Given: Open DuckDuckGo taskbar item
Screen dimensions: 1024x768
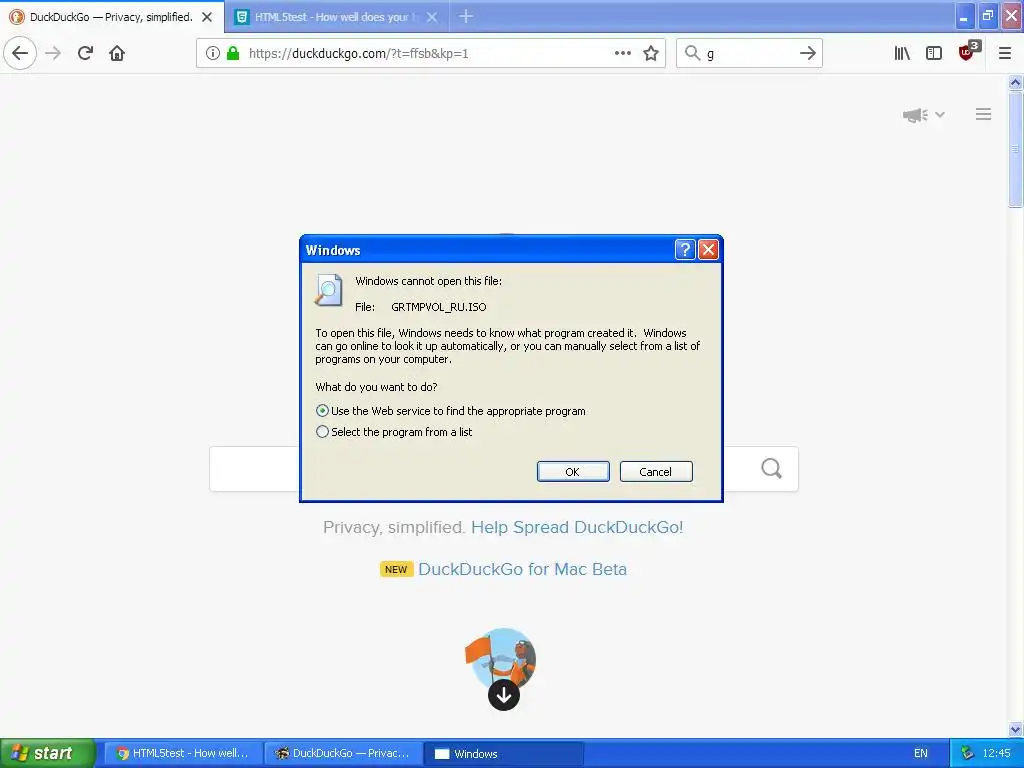Looking at the screenshot, I should (343, 753).
